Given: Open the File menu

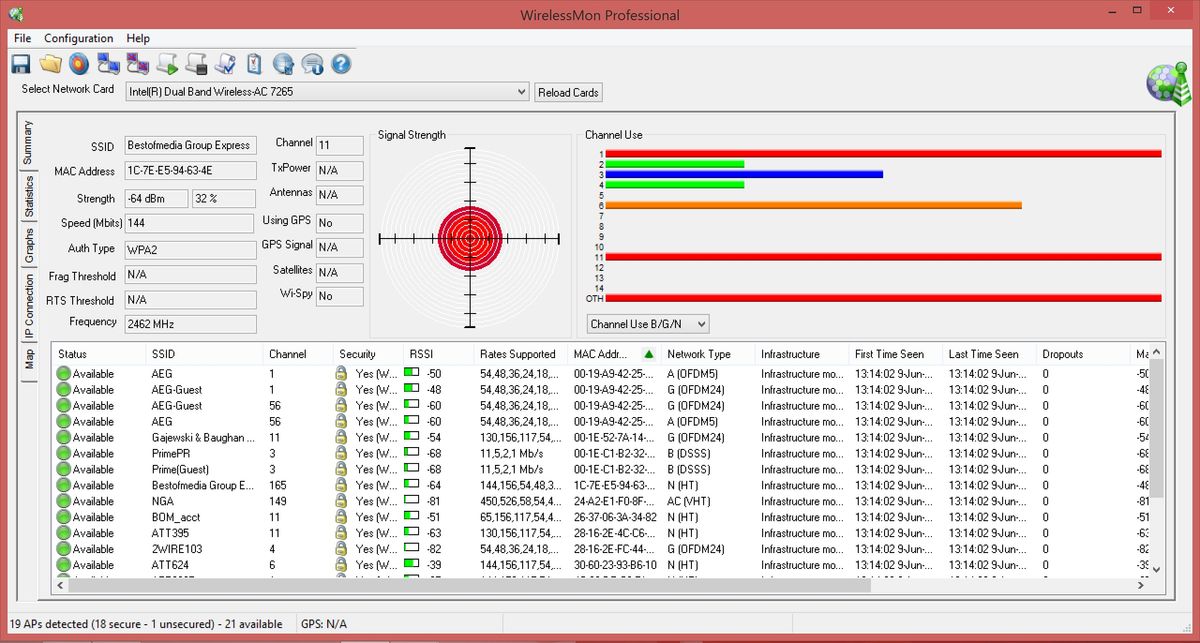Looking at the screenshot, I should tap(21, 38).
